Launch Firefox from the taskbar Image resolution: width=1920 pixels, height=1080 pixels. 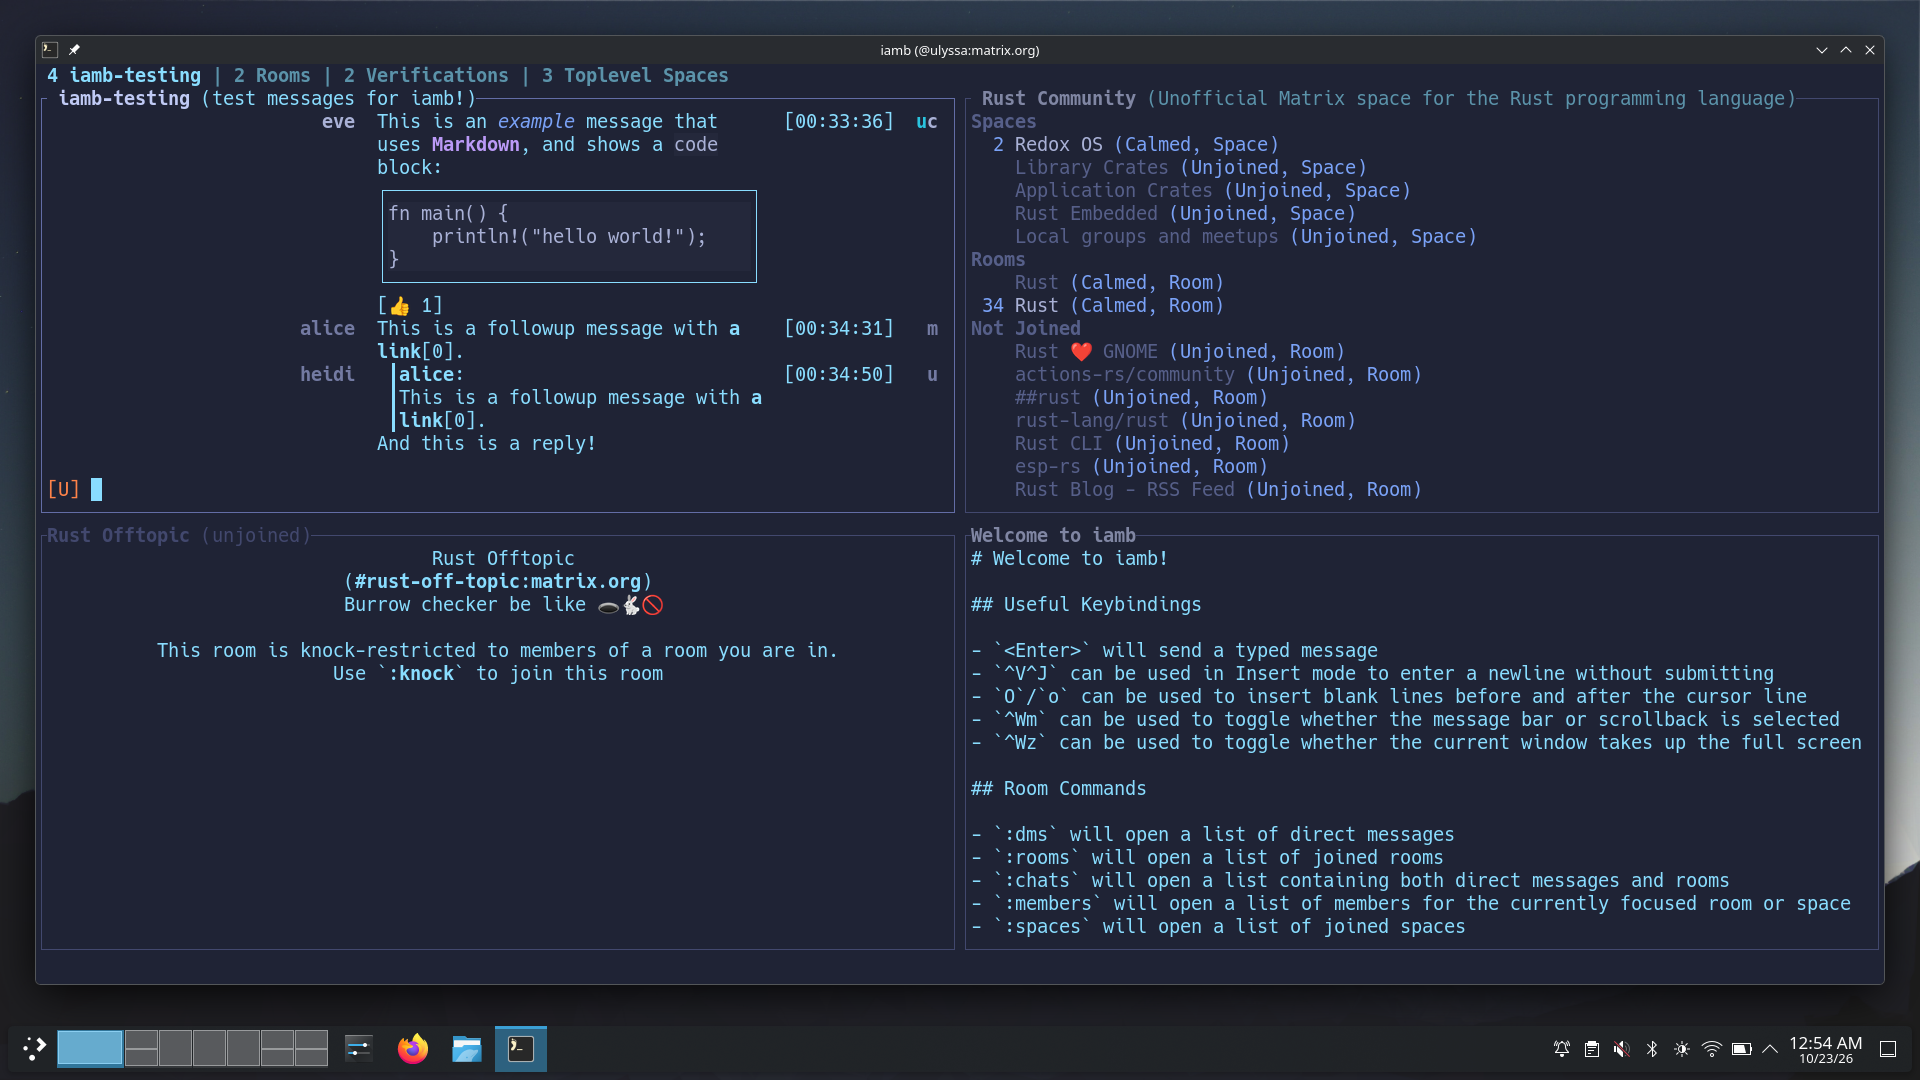pos(413,1049)
